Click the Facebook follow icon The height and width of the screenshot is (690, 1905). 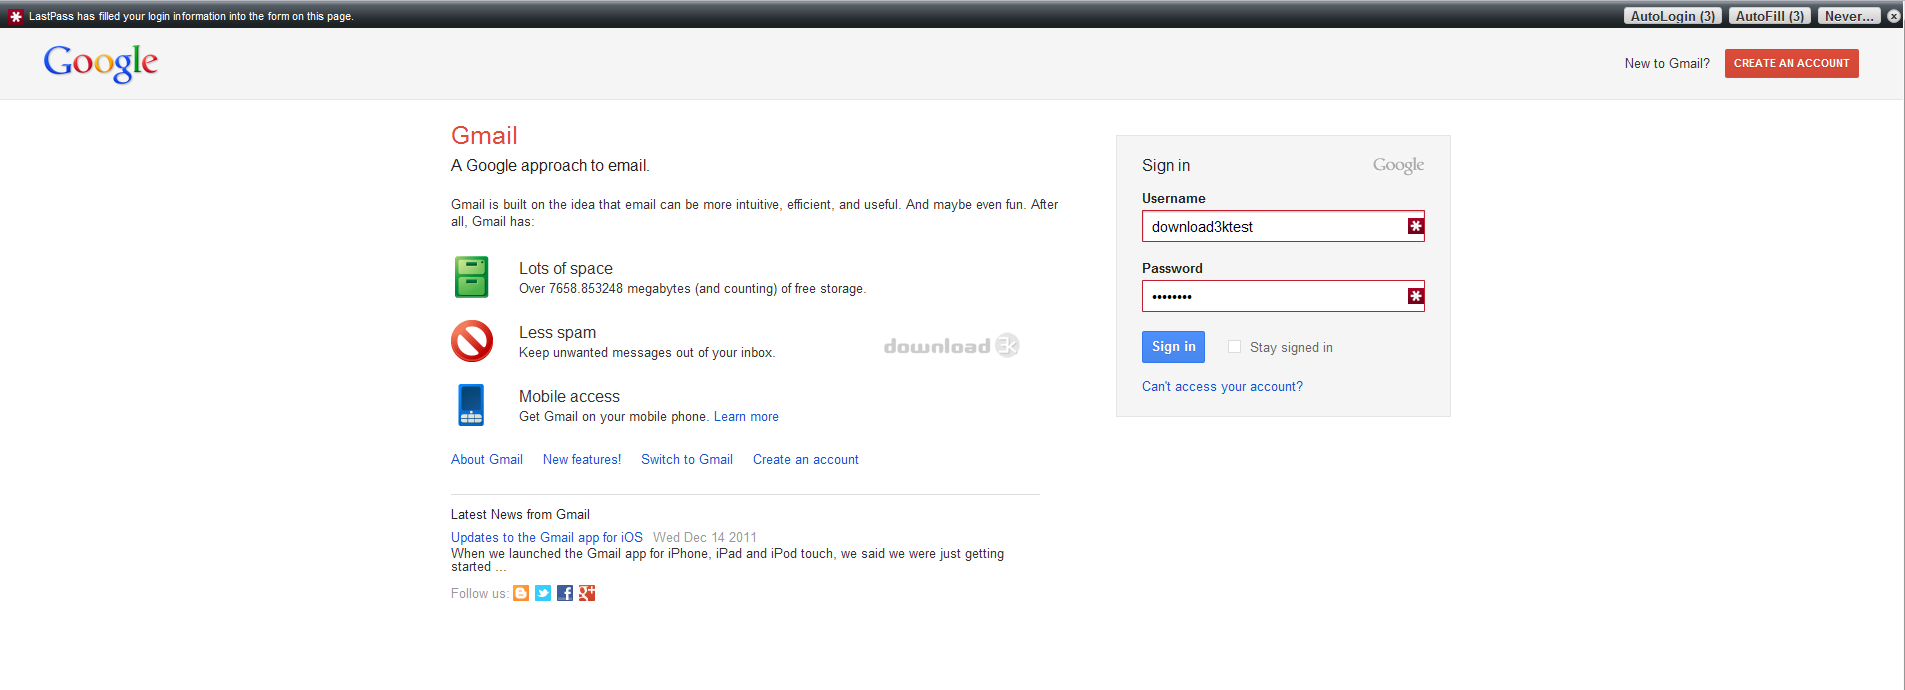pyautogui.click(x=565, y=593)
